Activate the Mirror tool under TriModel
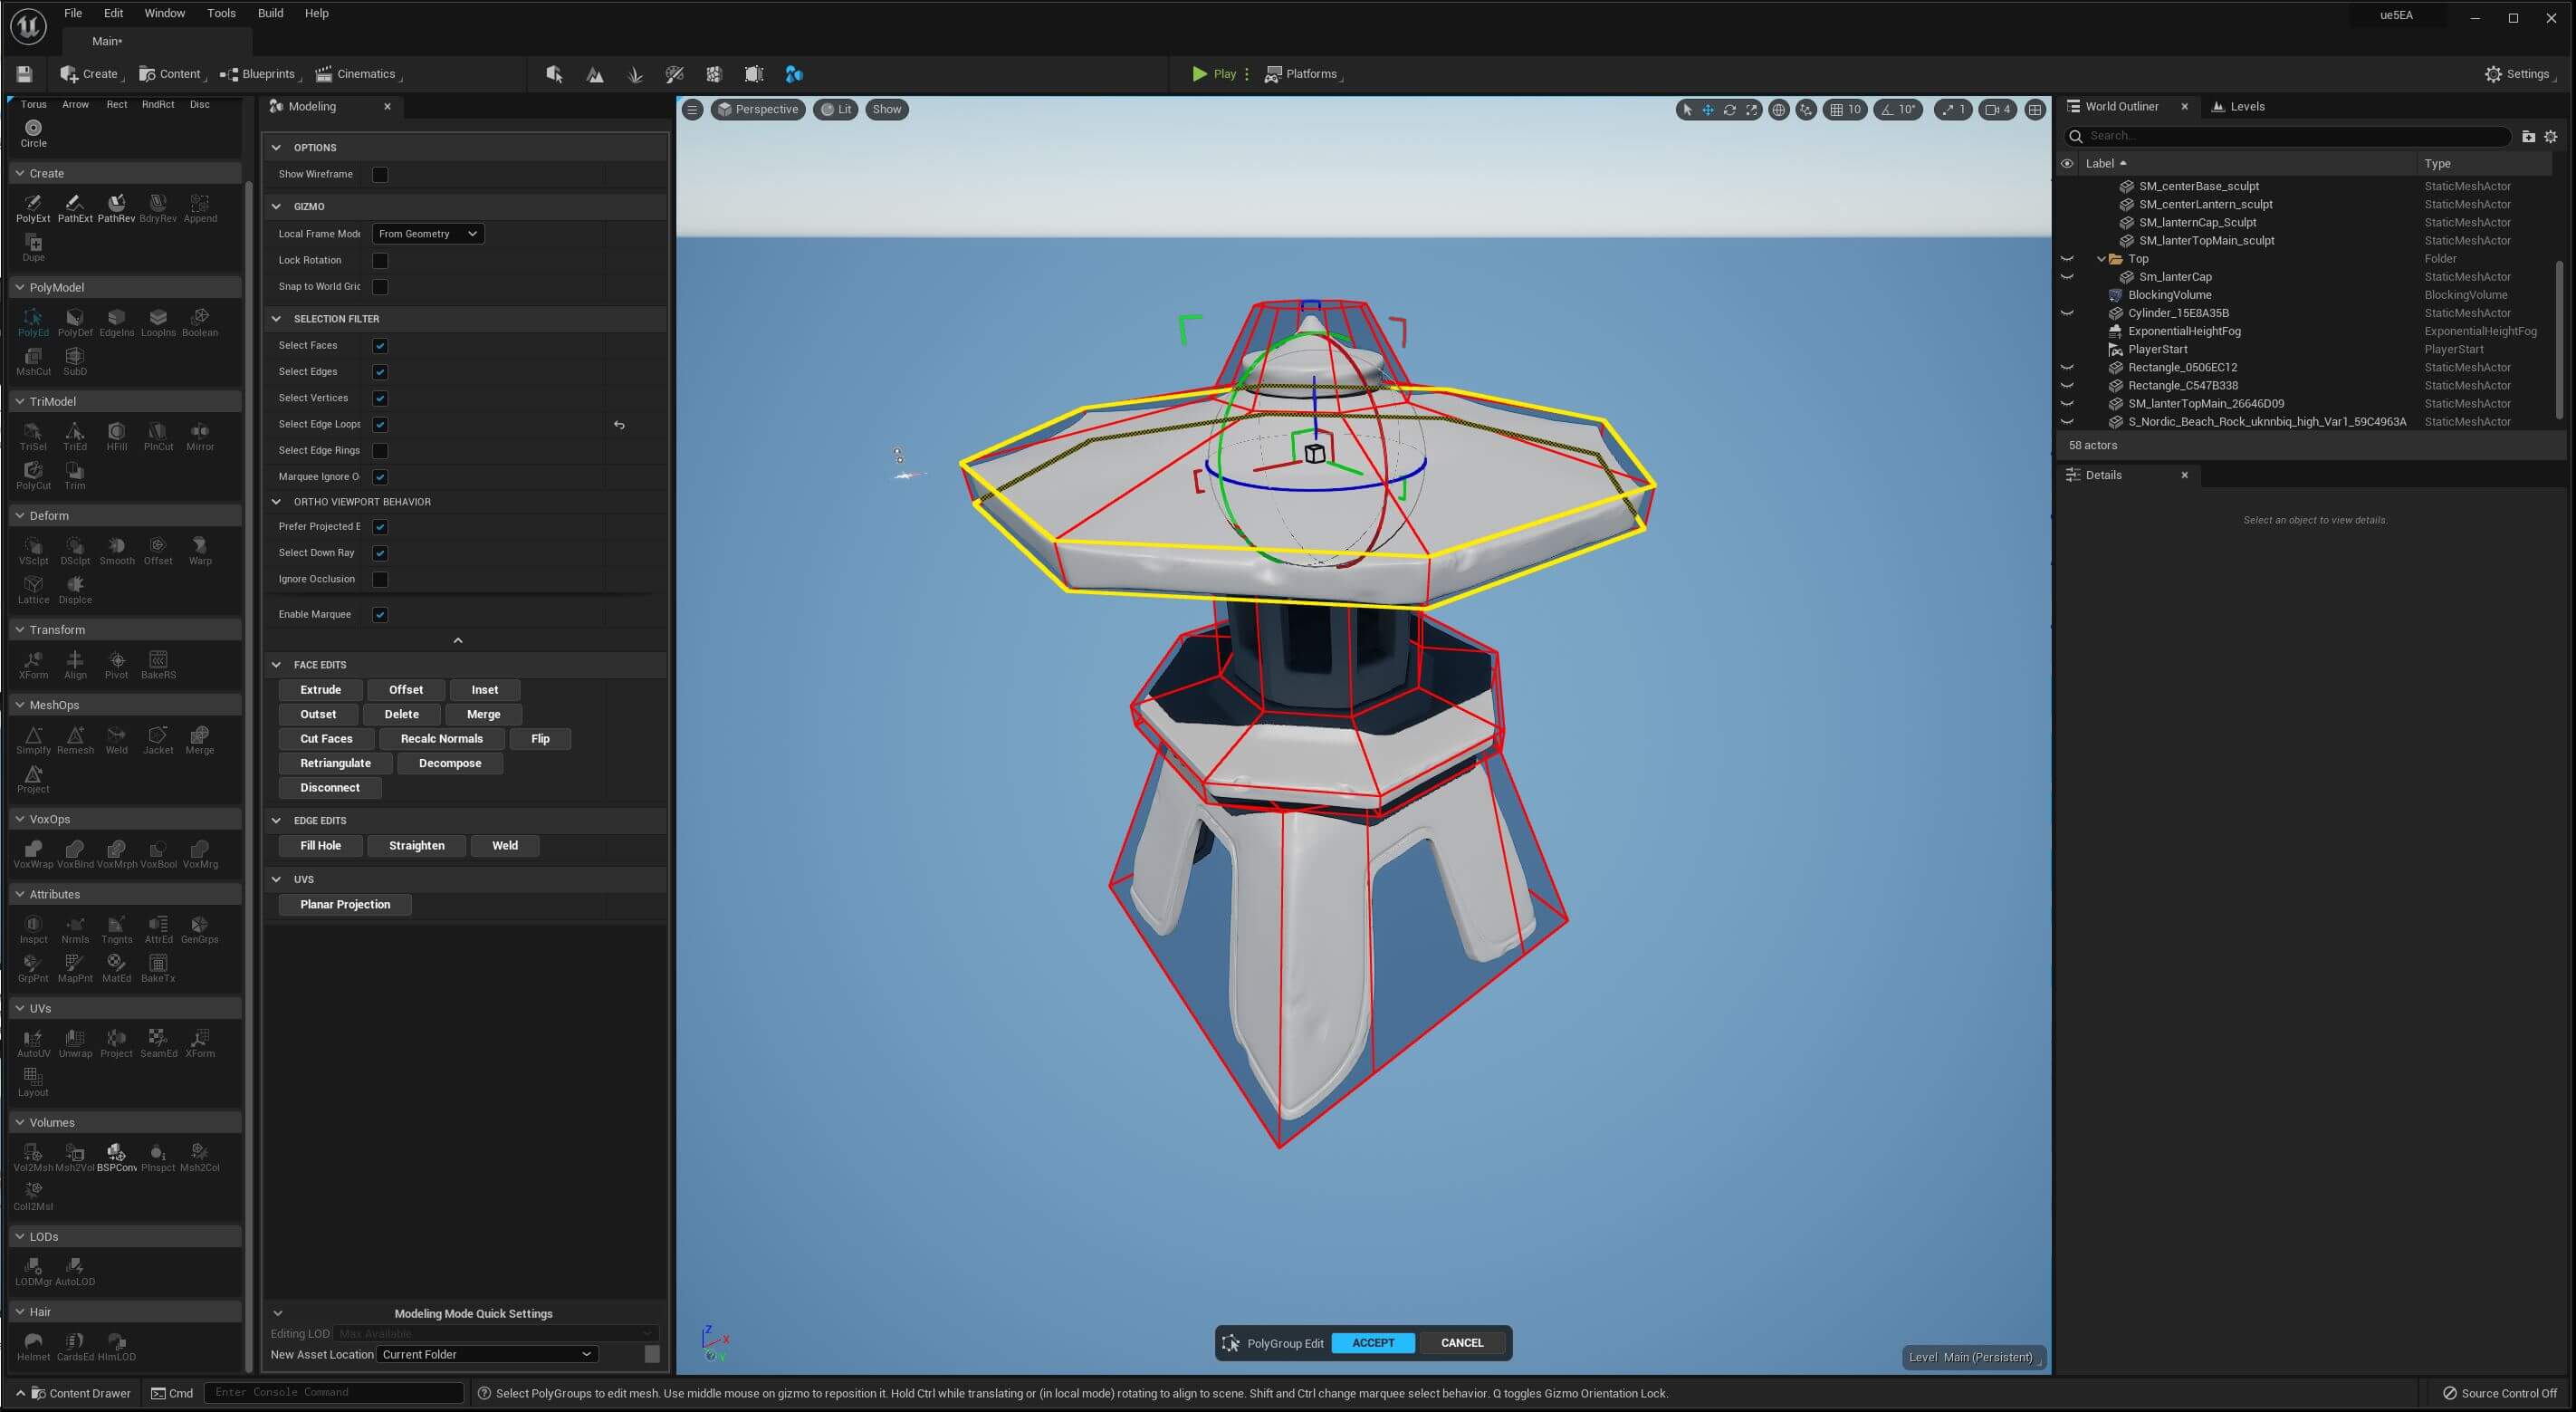The image size is (2576, 1412). (199, 435)
